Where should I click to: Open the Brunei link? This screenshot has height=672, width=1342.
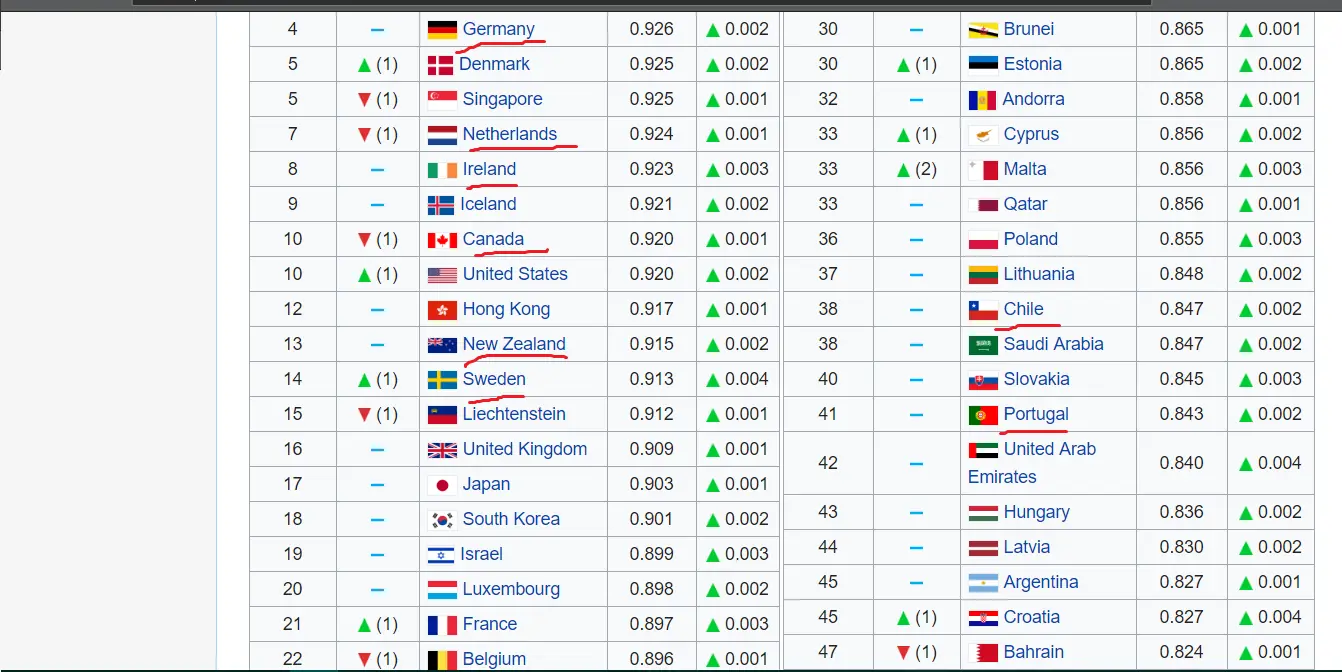[x=1029, y=29]
